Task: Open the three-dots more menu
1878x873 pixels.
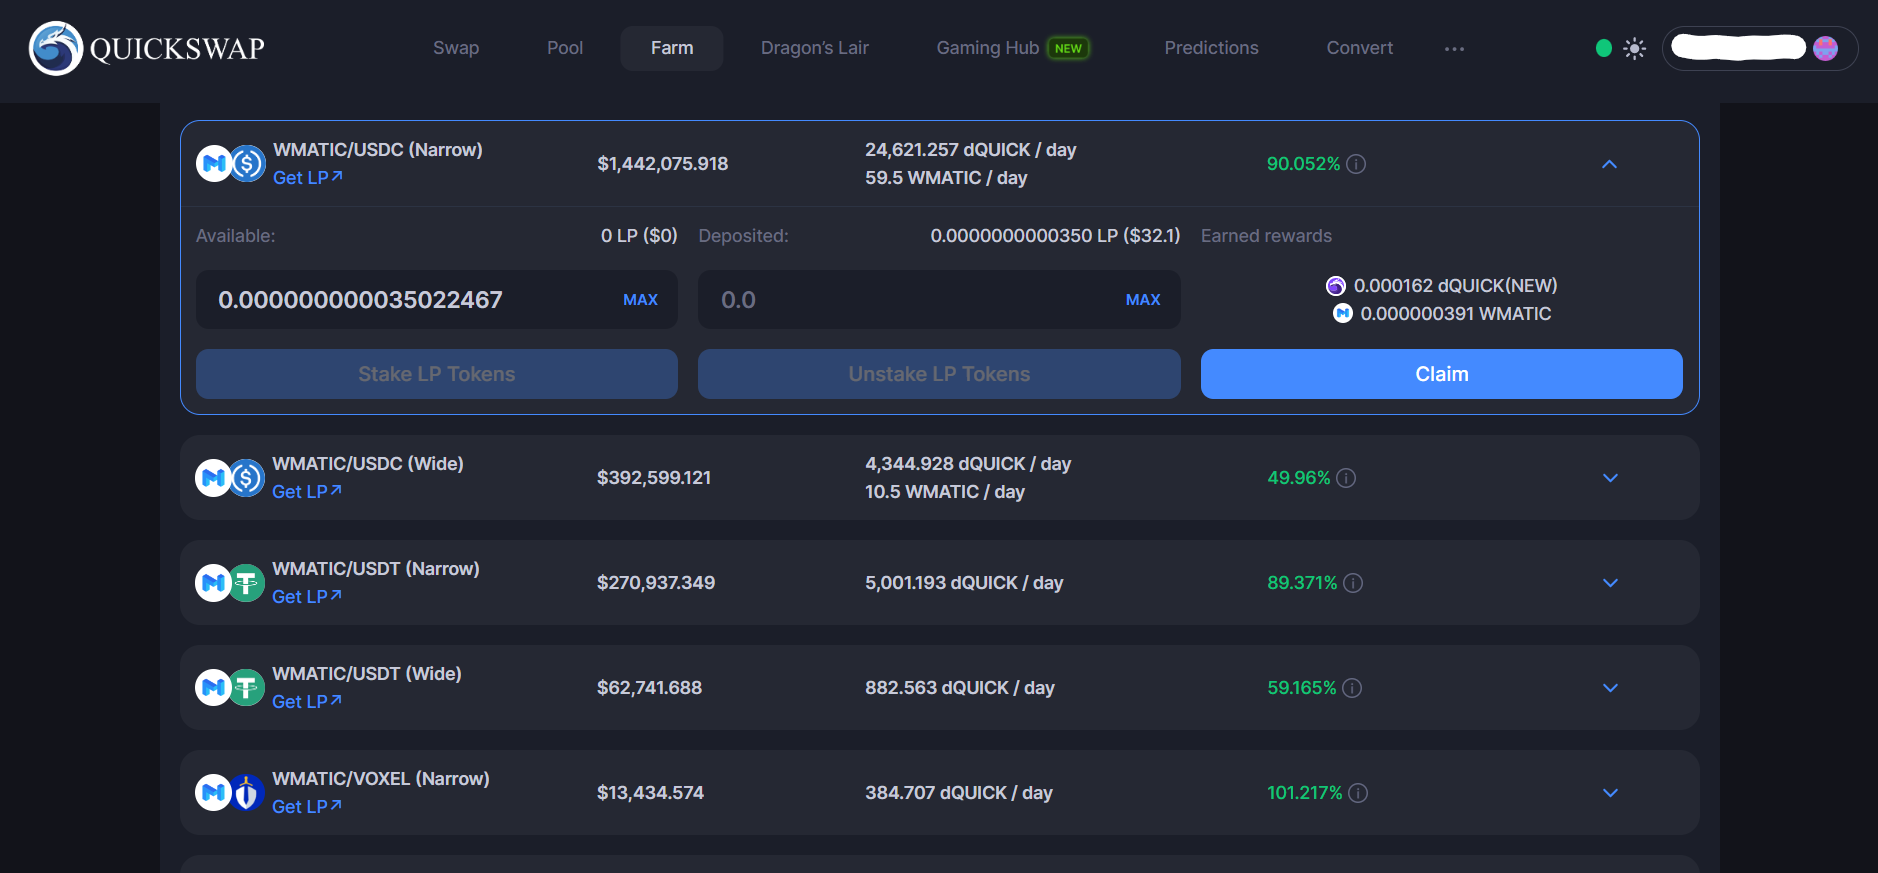Action: 1454,48
